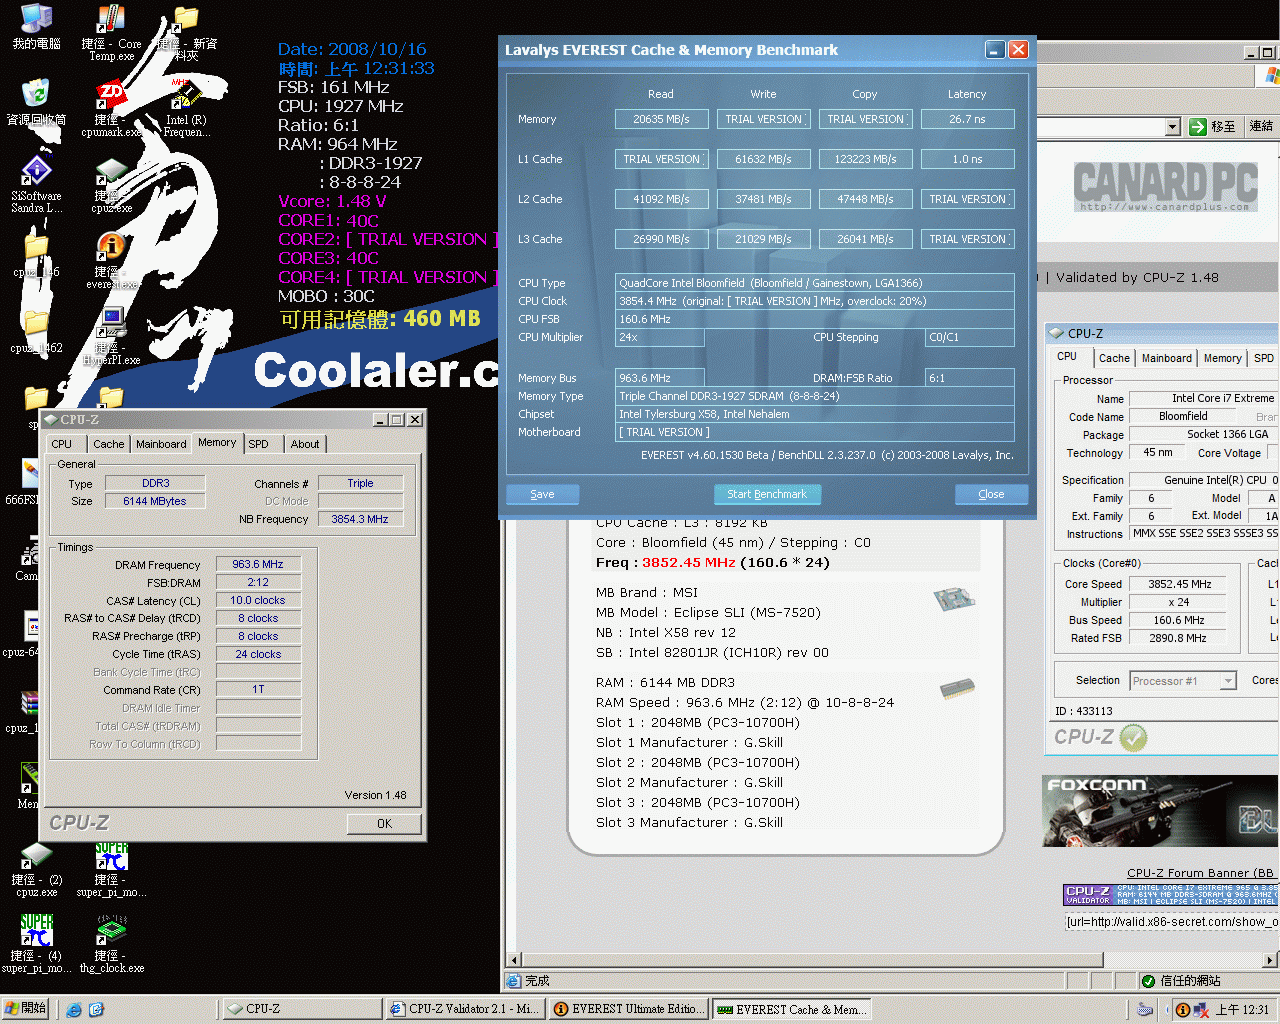The image size is (1280, 1024).
Task: Click the Memory Type DDR3 field
Action: point(155,483)
